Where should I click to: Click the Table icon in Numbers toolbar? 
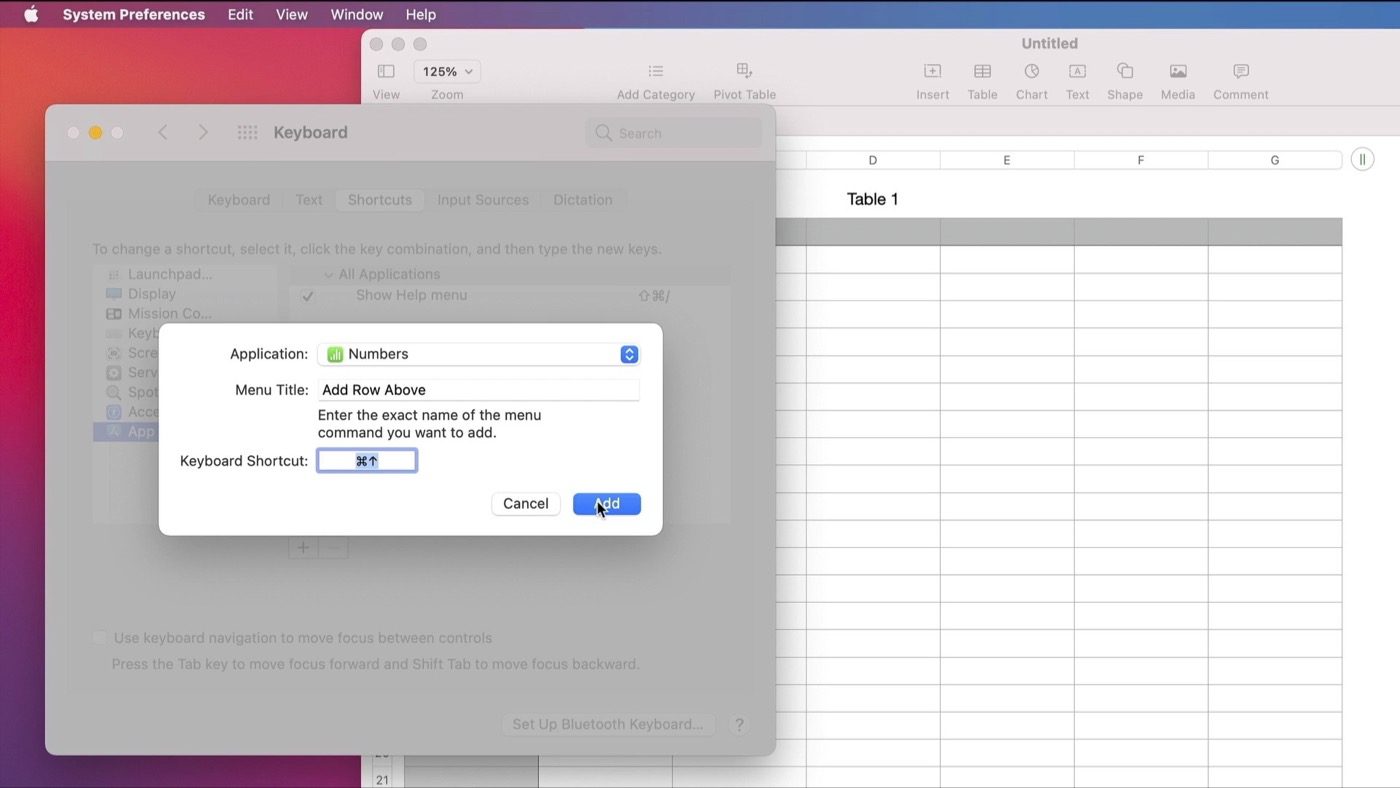(x=982, y=72)
